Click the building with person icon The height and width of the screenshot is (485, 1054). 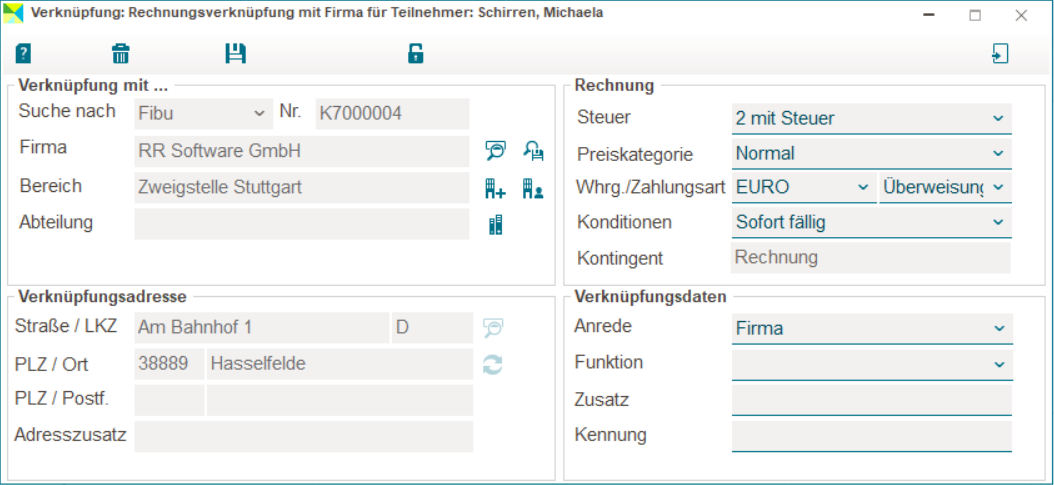click(x=533, y=188)
